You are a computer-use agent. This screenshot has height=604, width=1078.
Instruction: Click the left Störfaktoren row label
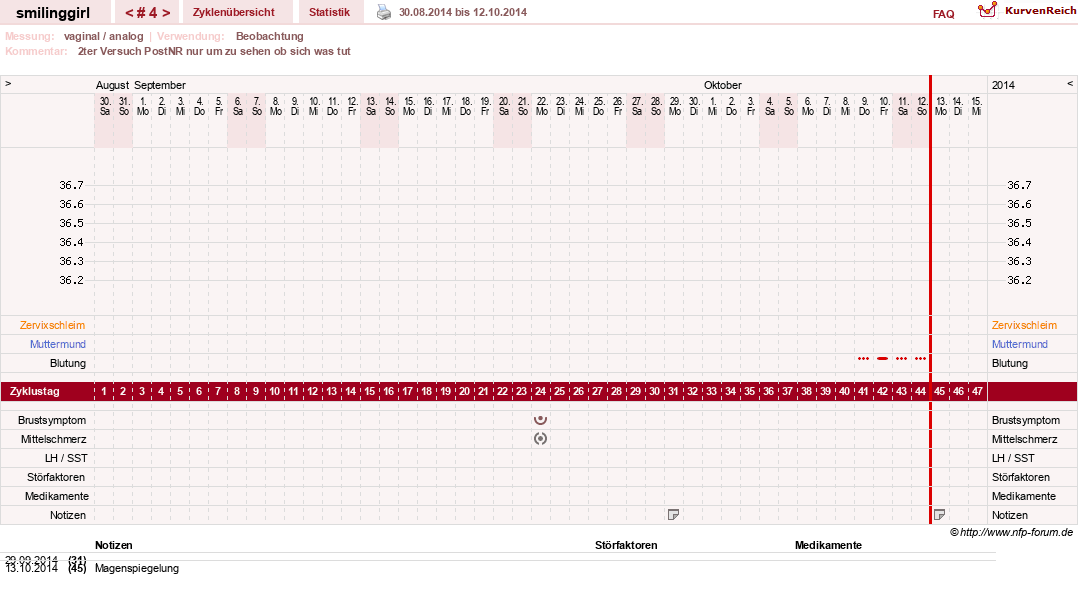56,477
